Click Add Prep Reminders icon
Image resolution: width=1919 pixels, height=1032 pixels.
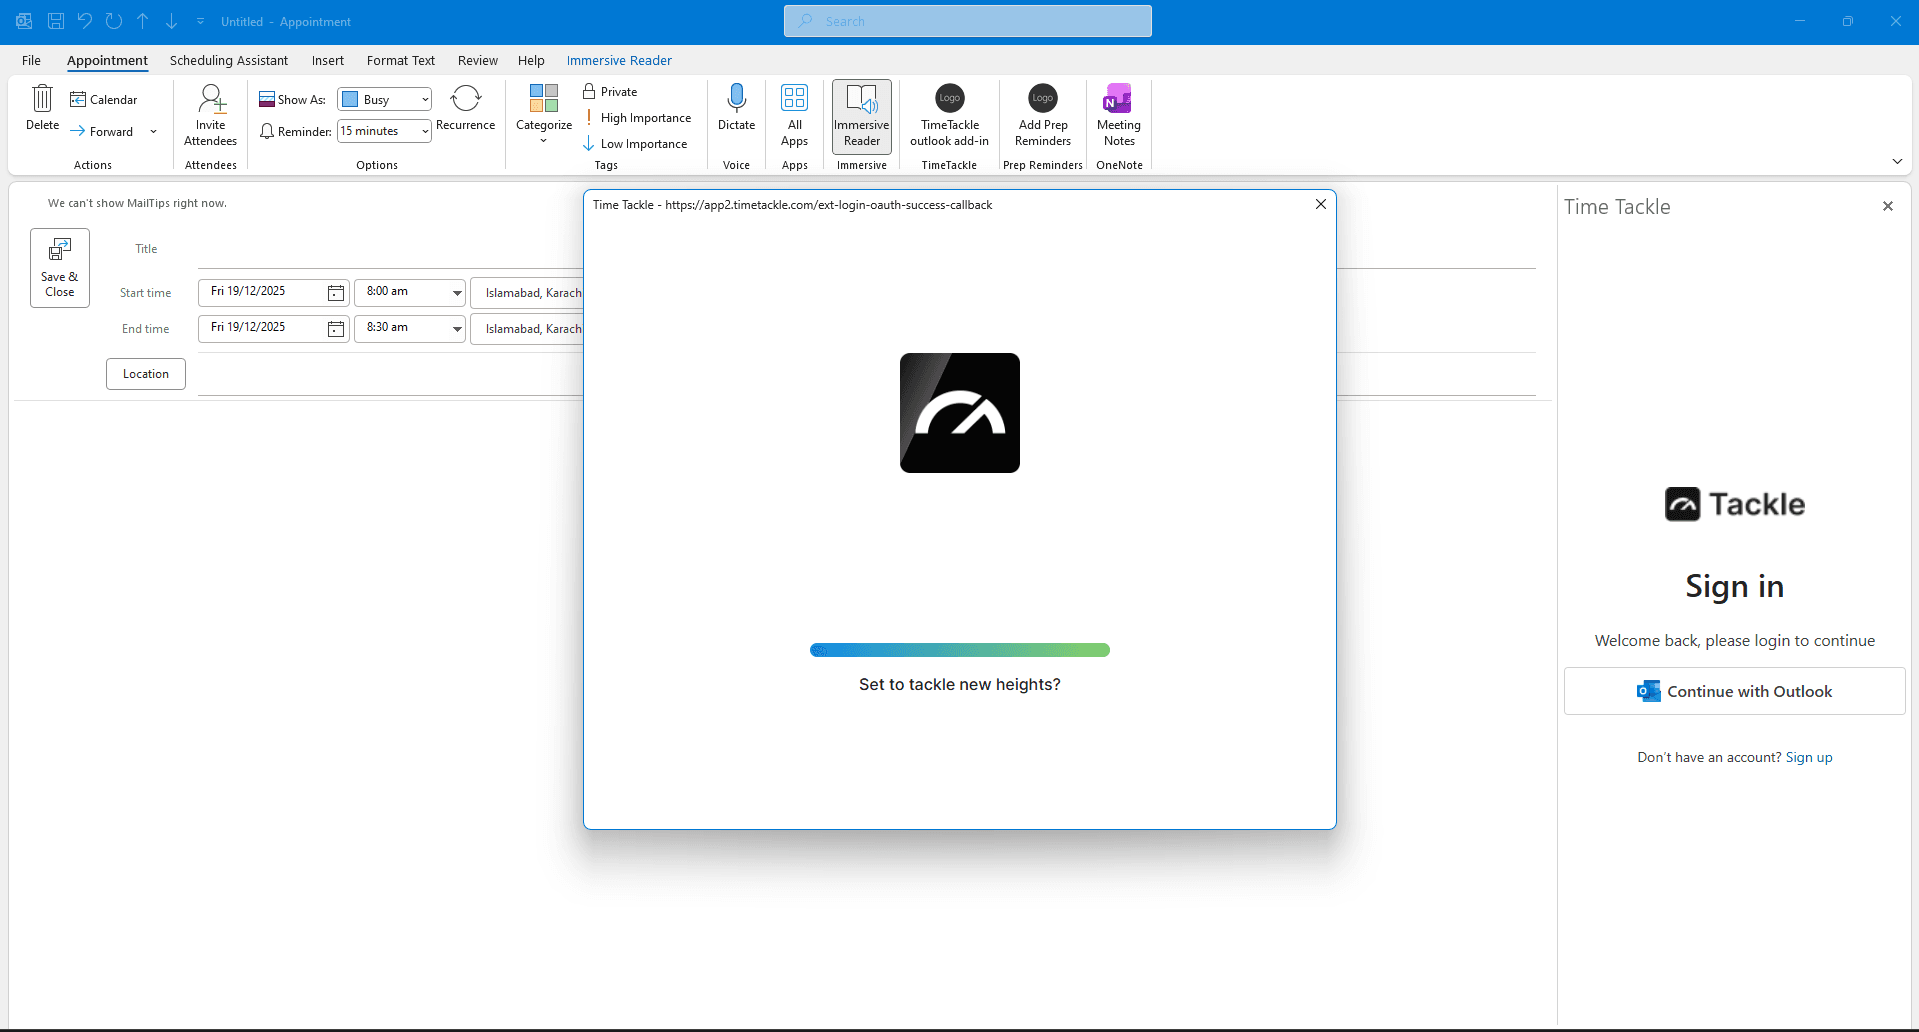[1043, 98]
